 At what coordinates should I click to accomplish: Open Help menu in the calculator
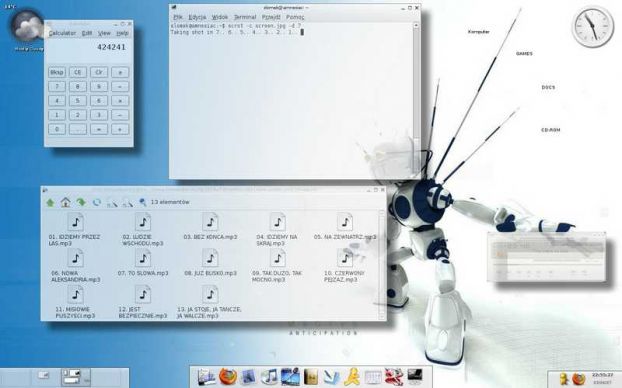tap(122, 33)
